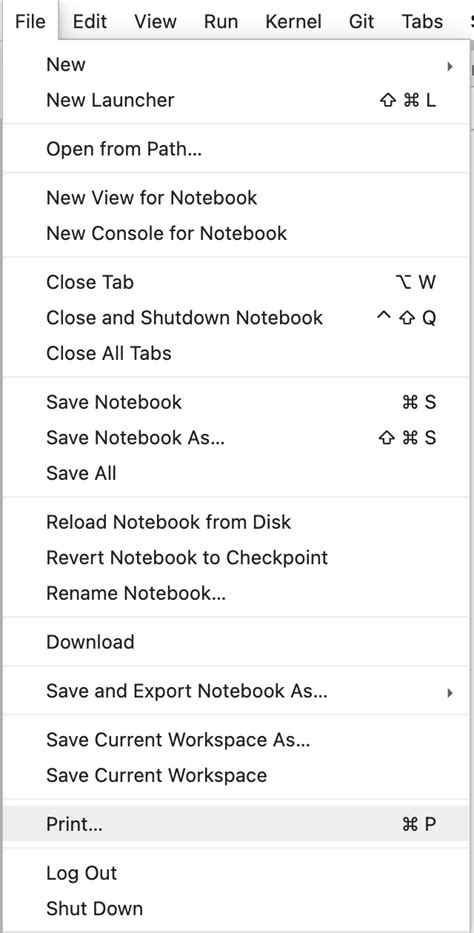474x933 pixels.
Task: Expand the New submenu arrow
Action: pyautogui.click(x=450, y=66)
